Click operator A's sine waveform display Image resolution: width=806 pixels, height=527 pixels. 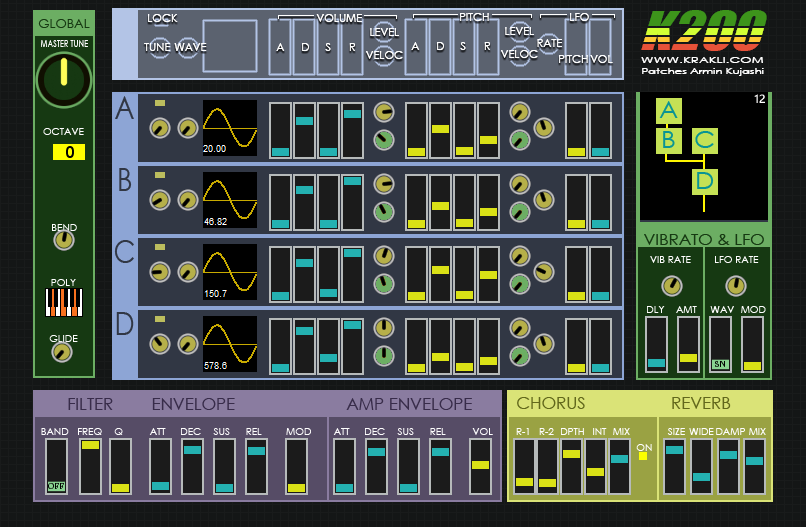pyautogui.click(x=229, y=128)
